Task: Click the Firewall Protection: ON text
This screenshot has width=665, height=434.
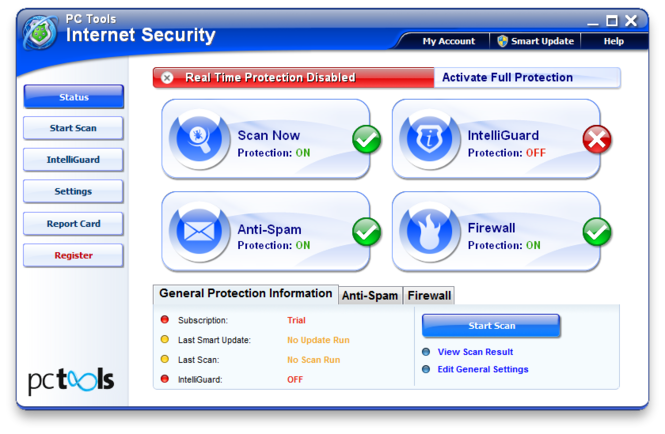Action: click(504, 245)
